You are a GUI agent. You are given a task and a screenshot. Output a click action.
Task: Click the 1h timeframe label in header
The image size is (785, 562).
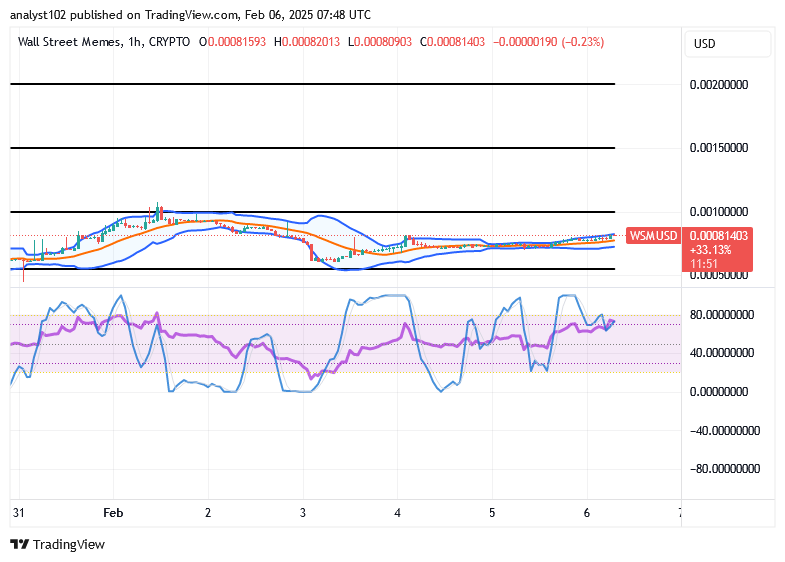(x=134, y=42)
